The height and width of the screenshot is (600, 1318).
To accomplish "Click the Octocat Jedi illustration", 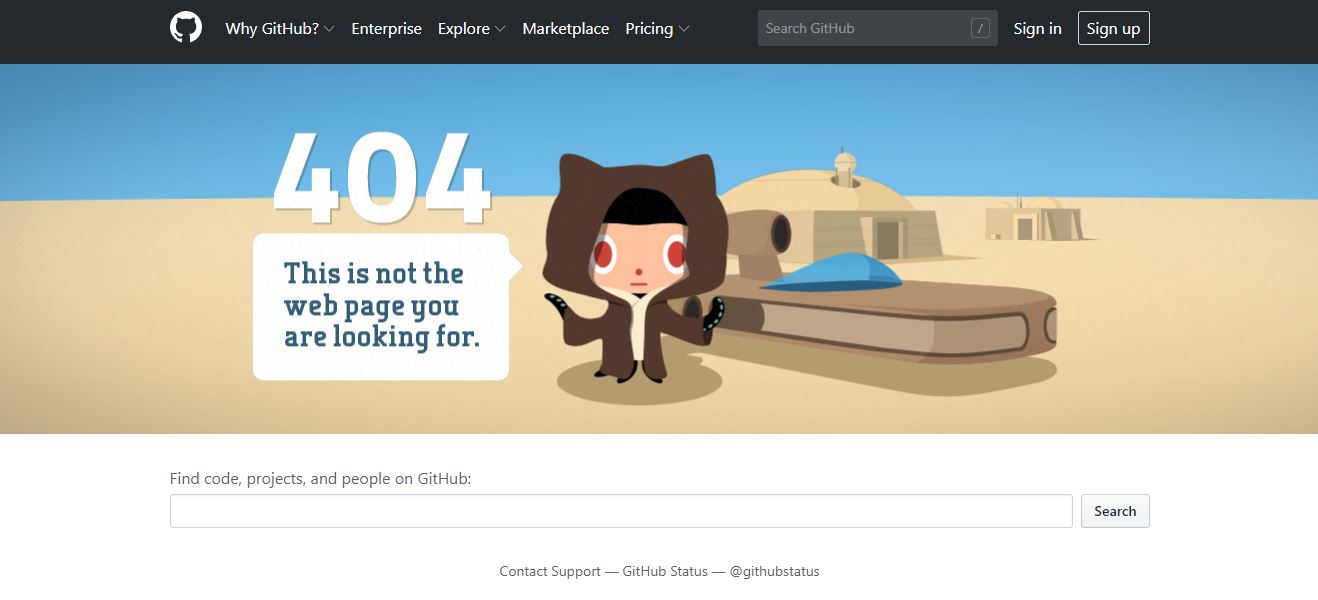I will pyautogui.click(x=635, y=268).
